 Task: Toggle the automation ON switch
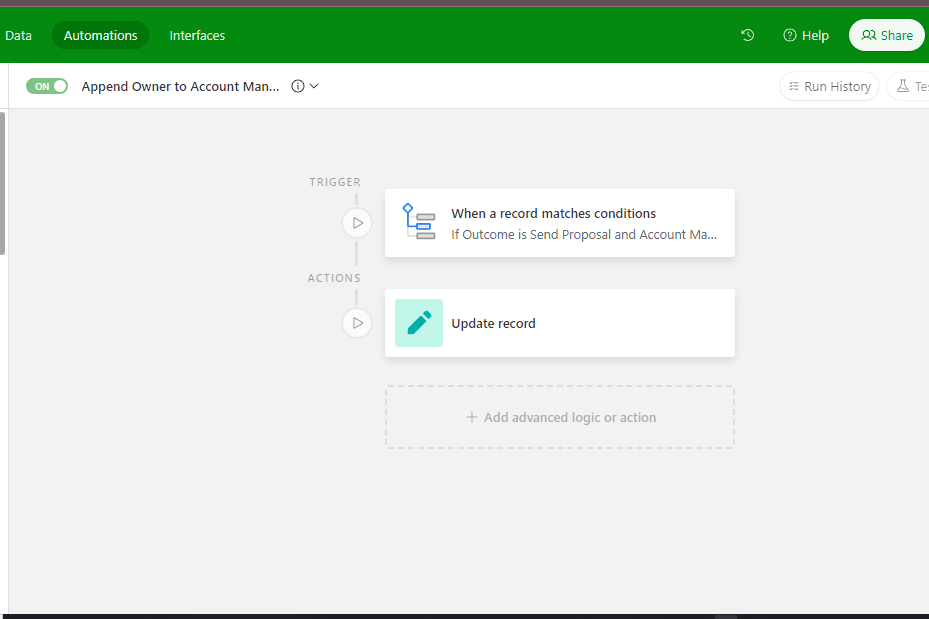click(47, 87)
